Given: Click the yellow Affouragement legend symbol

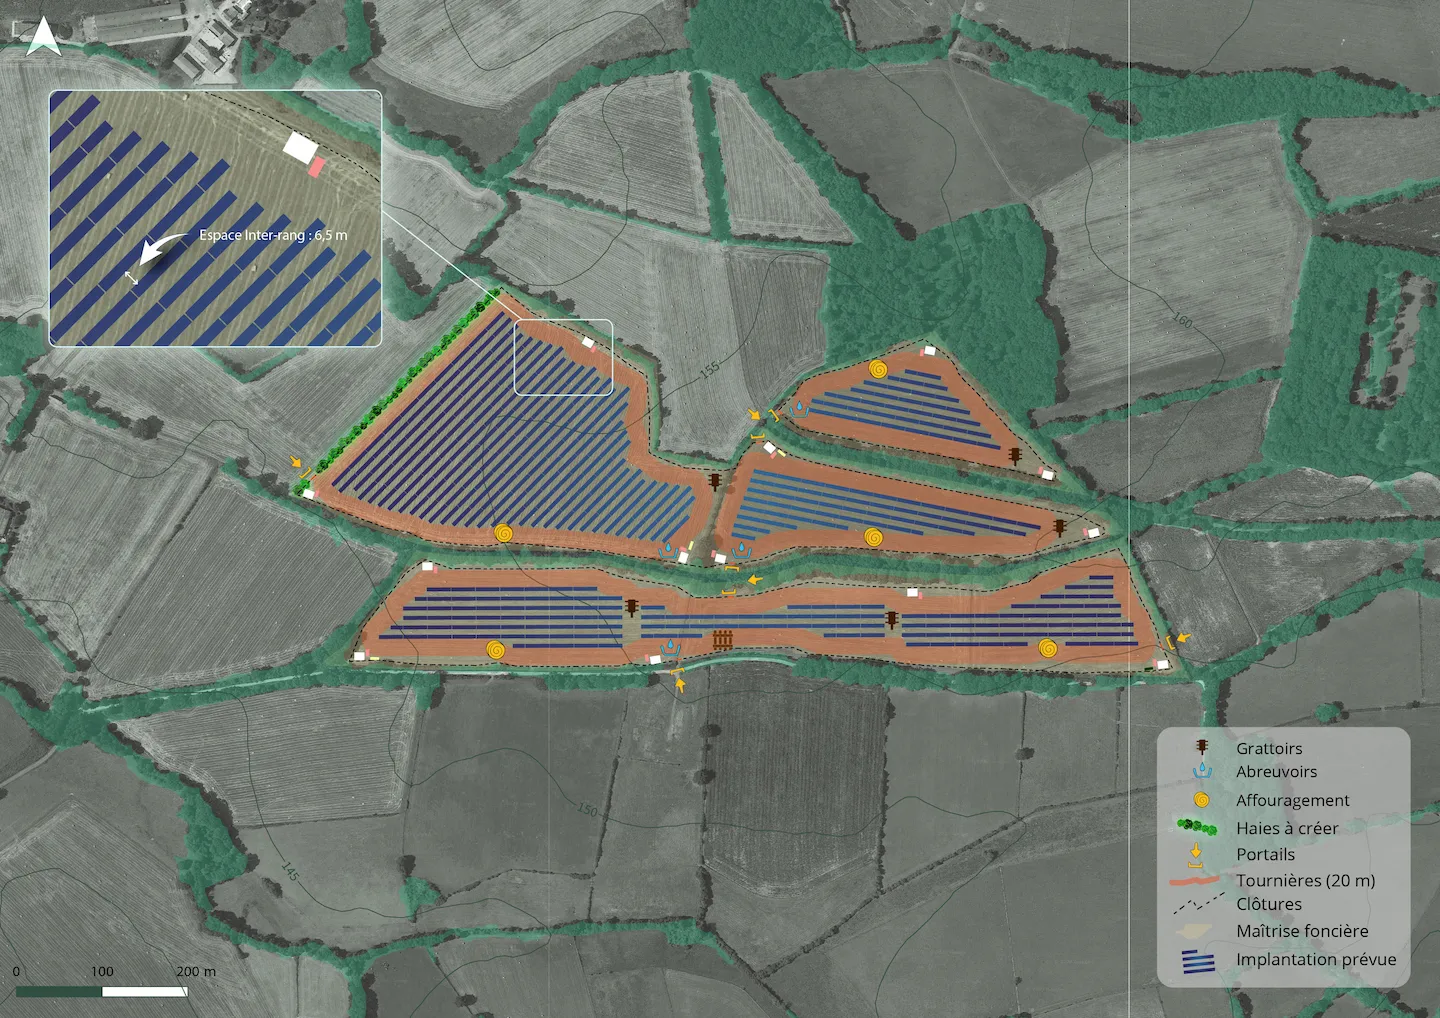Looking at the screenshot, I should tap(1201, 800).
